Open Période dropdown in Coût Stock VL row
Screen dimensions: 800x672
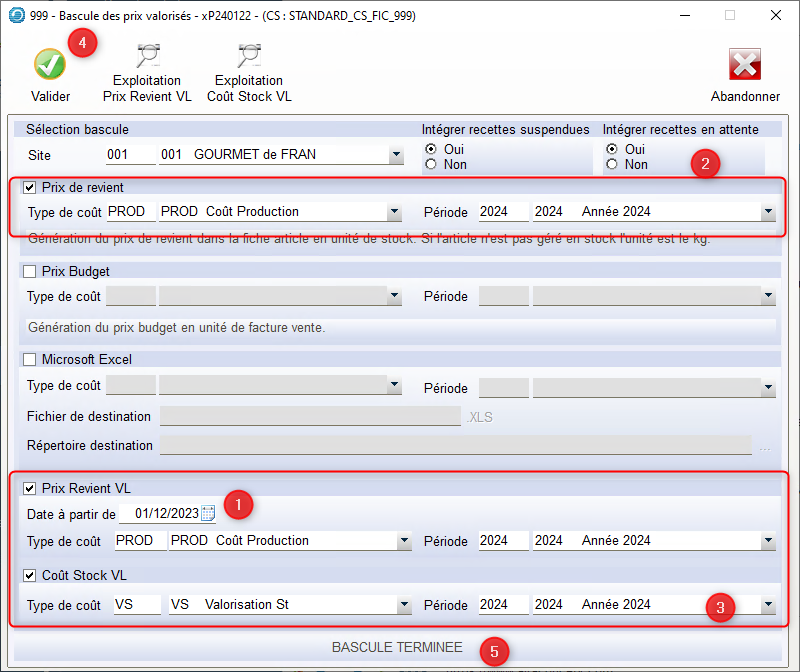(x=767, y=605)
